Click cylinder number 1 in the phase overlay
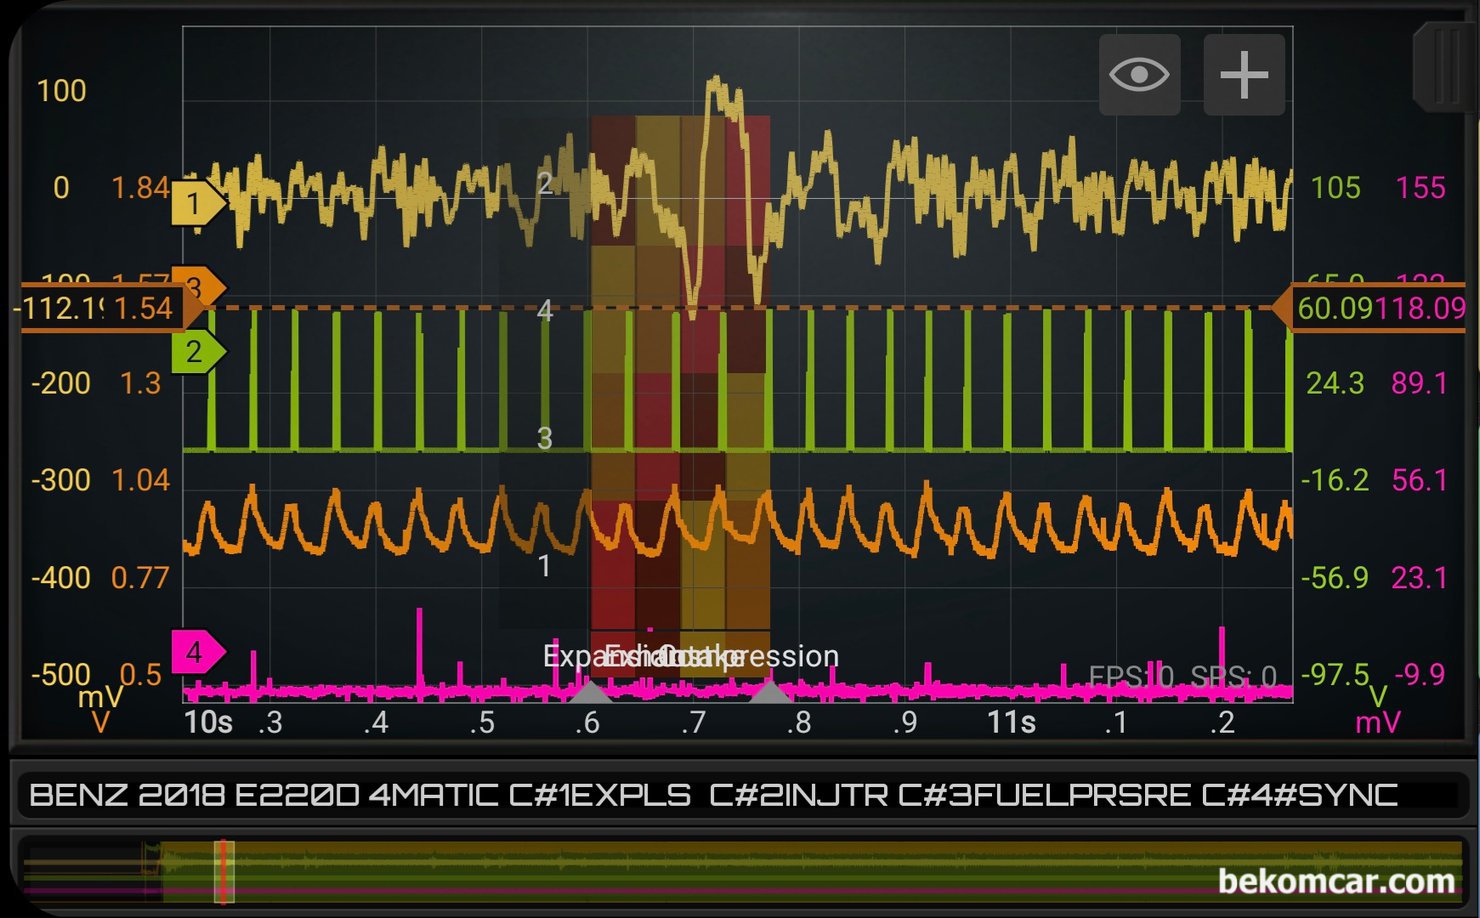Image resolution: width=1480 pixels, height=918 pixels. (545, 566)
